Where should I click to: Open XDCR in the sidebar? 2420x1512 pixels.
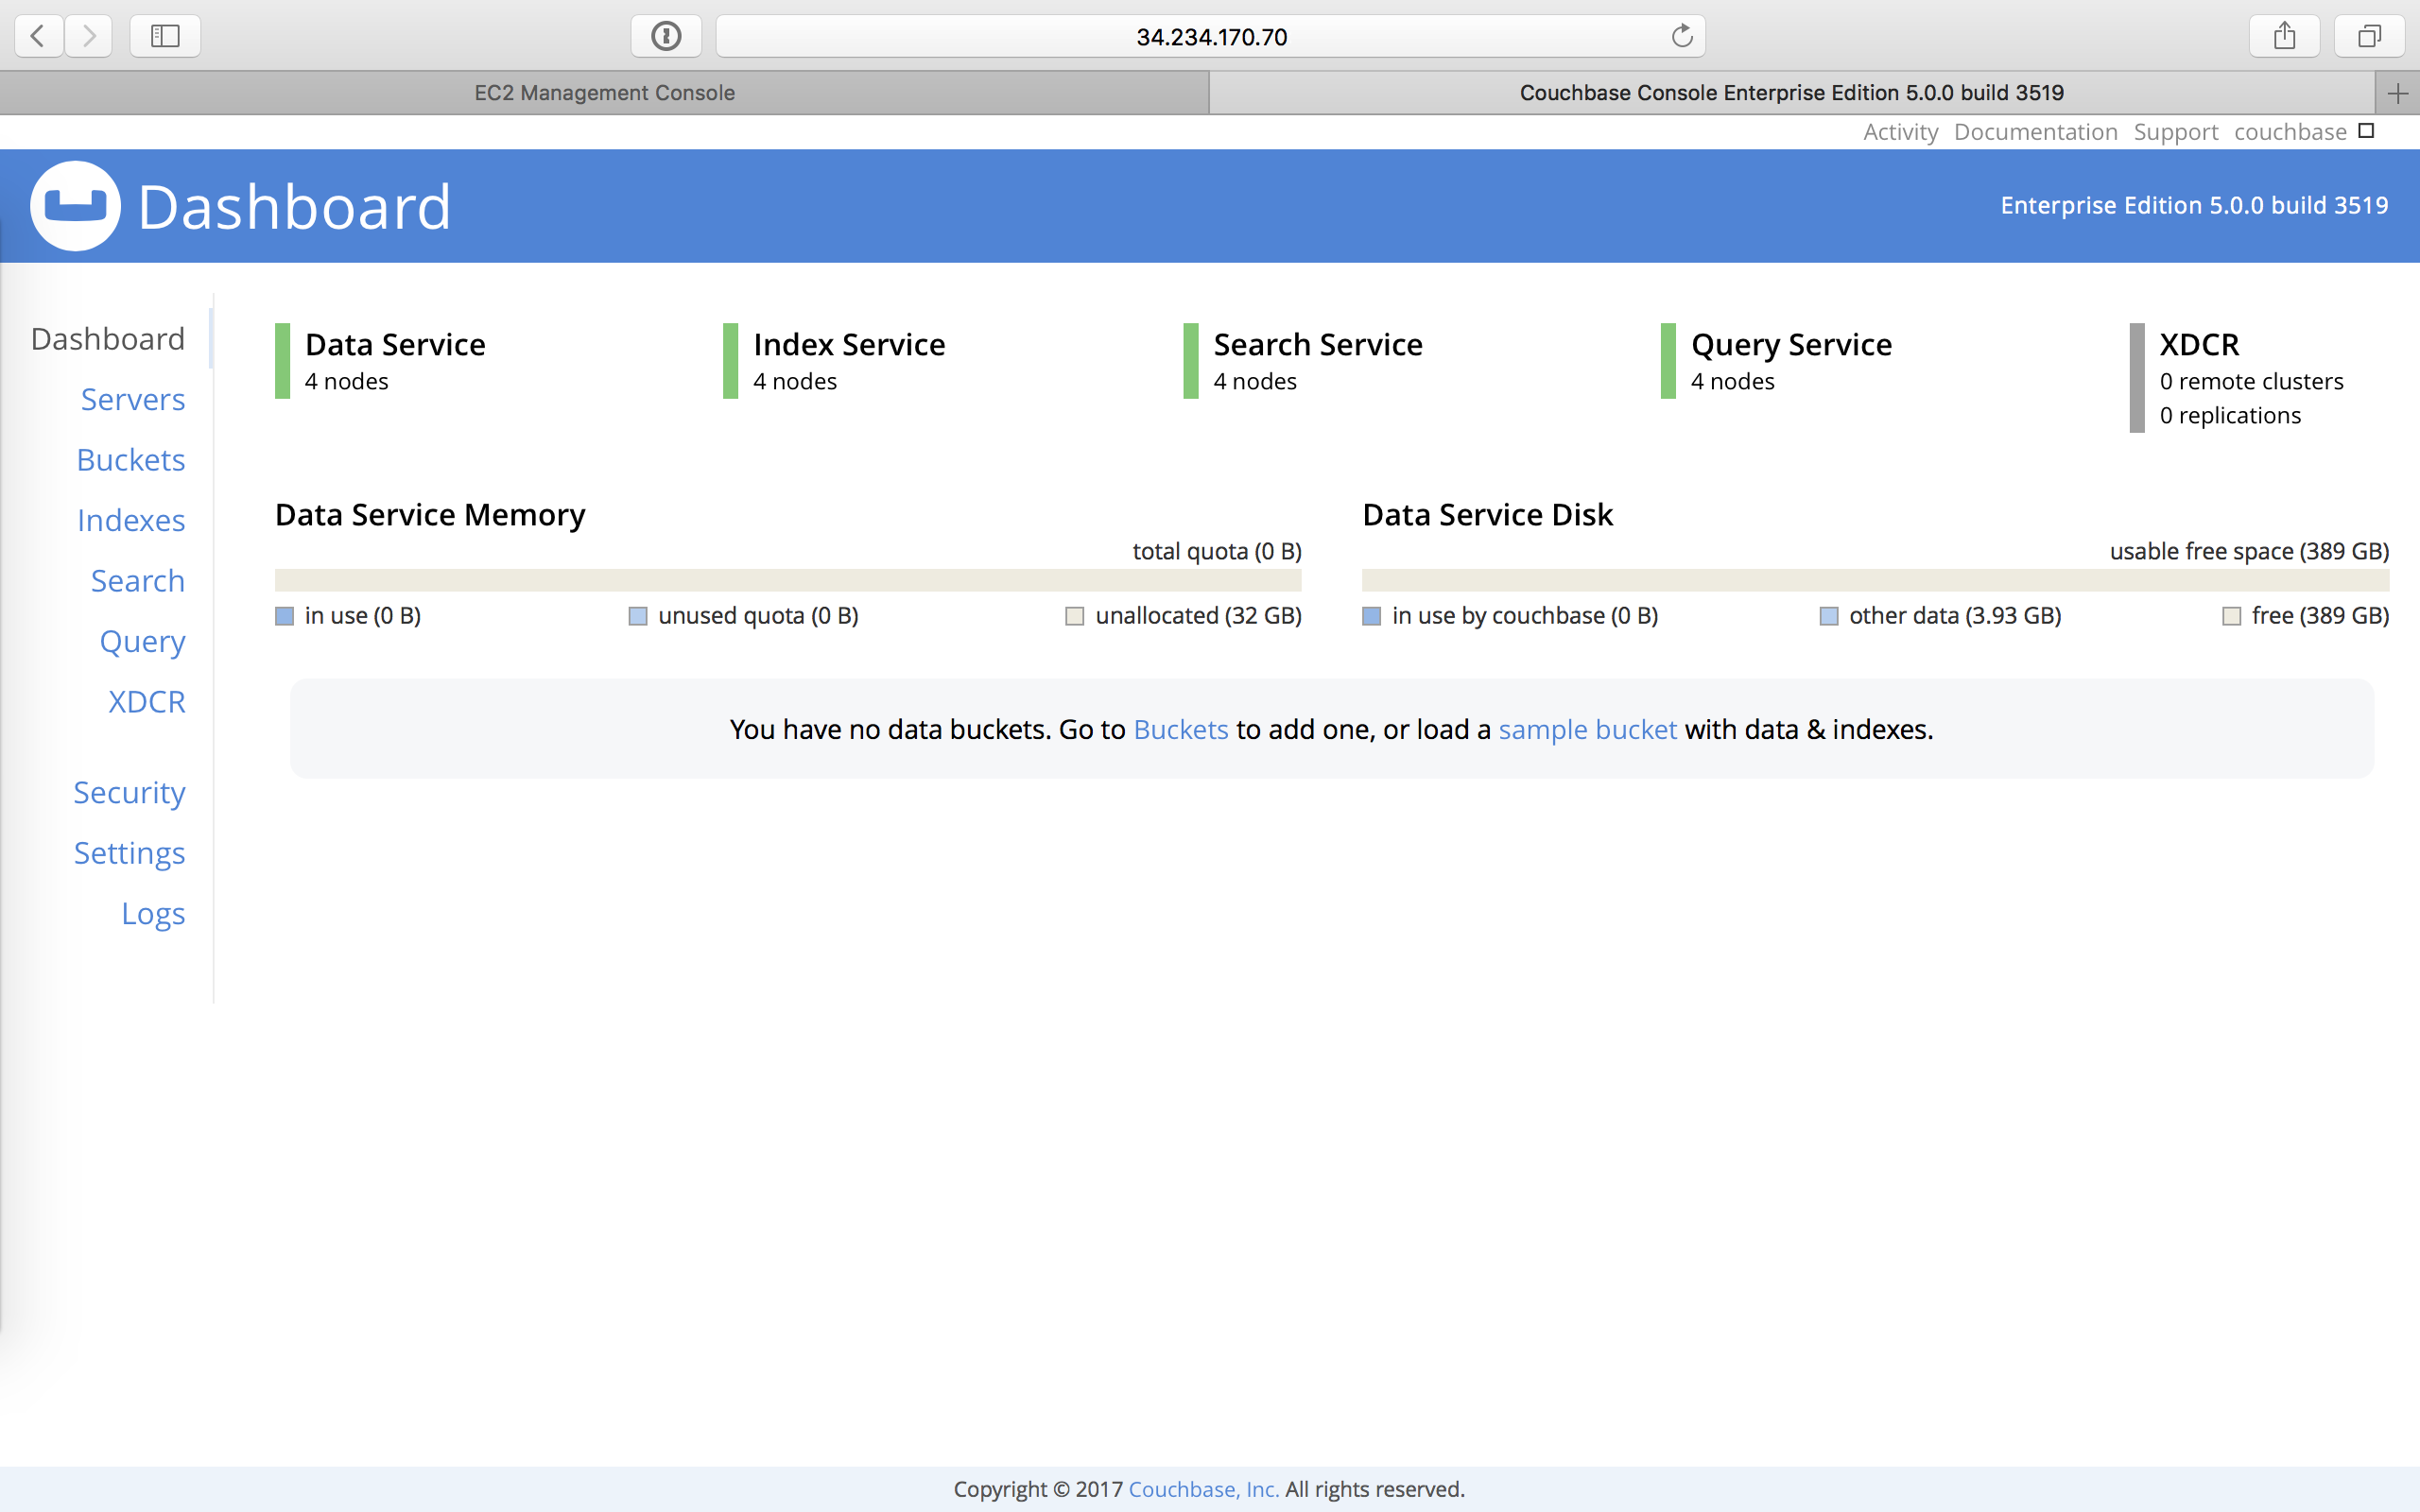[147, 702]
